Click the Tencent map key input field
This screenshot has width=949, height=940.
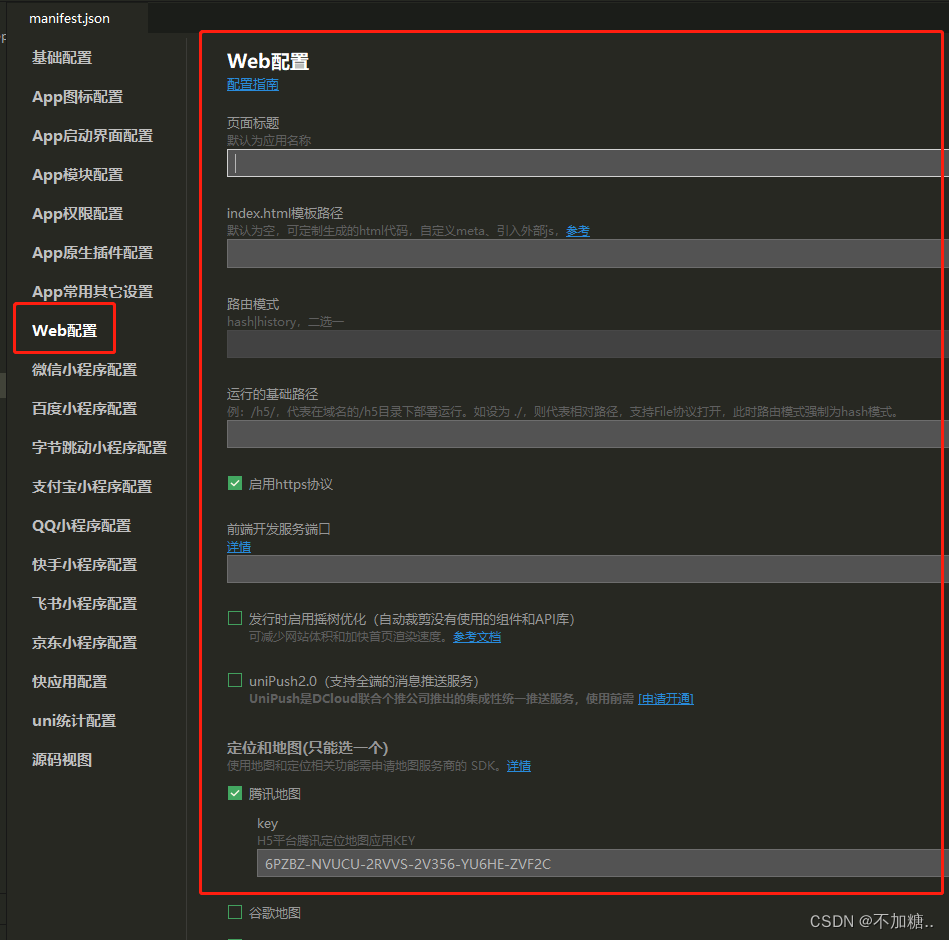click(600, 863)
